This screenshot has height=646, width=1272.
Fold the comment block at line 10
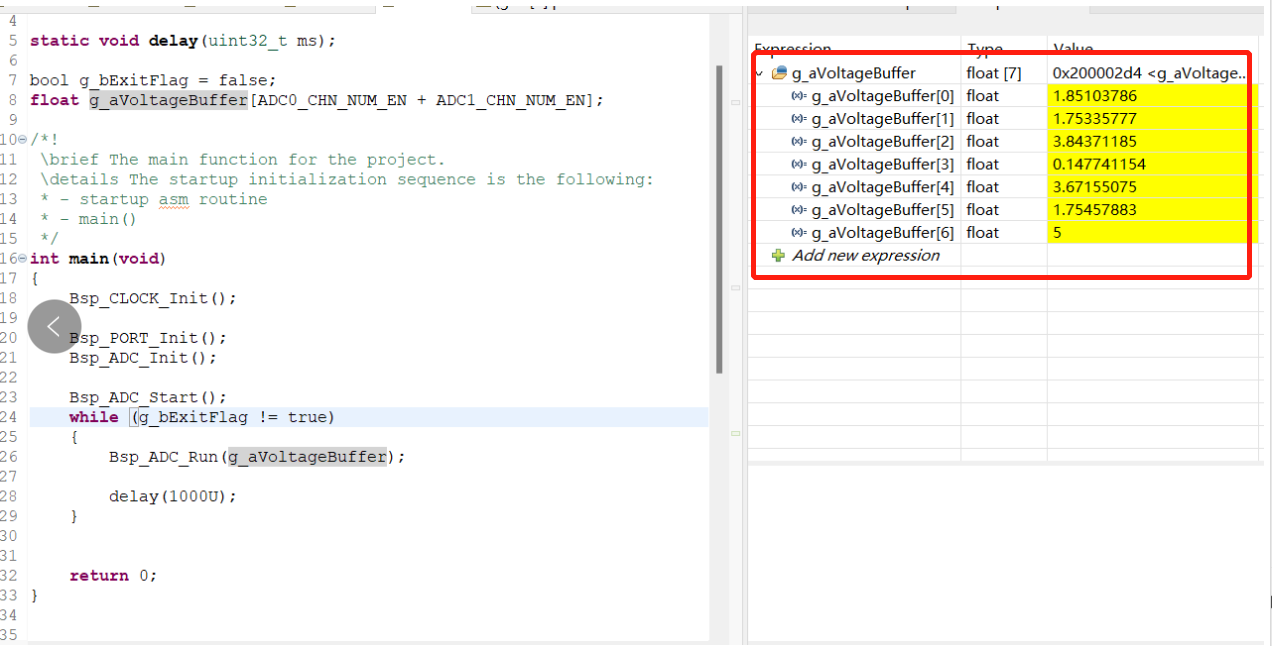[22, 140]
